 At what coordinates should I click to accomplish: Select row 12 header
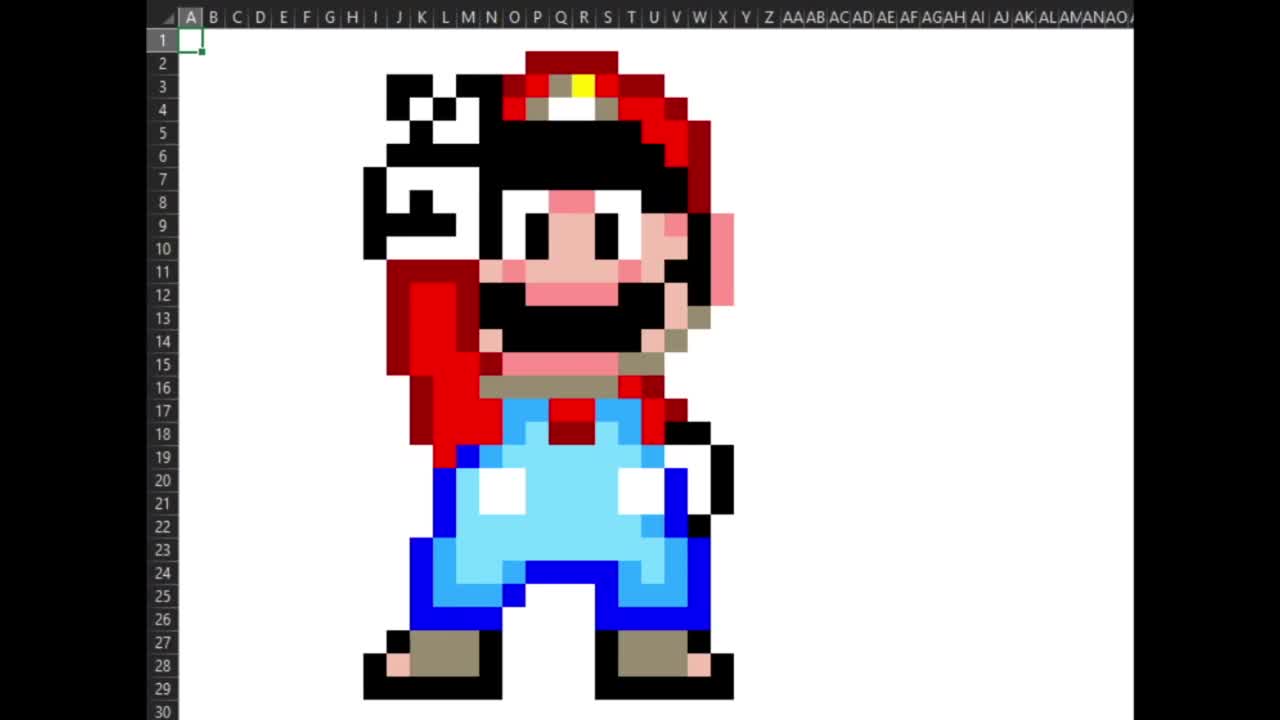pyautogui.click(x=162, y=295)
